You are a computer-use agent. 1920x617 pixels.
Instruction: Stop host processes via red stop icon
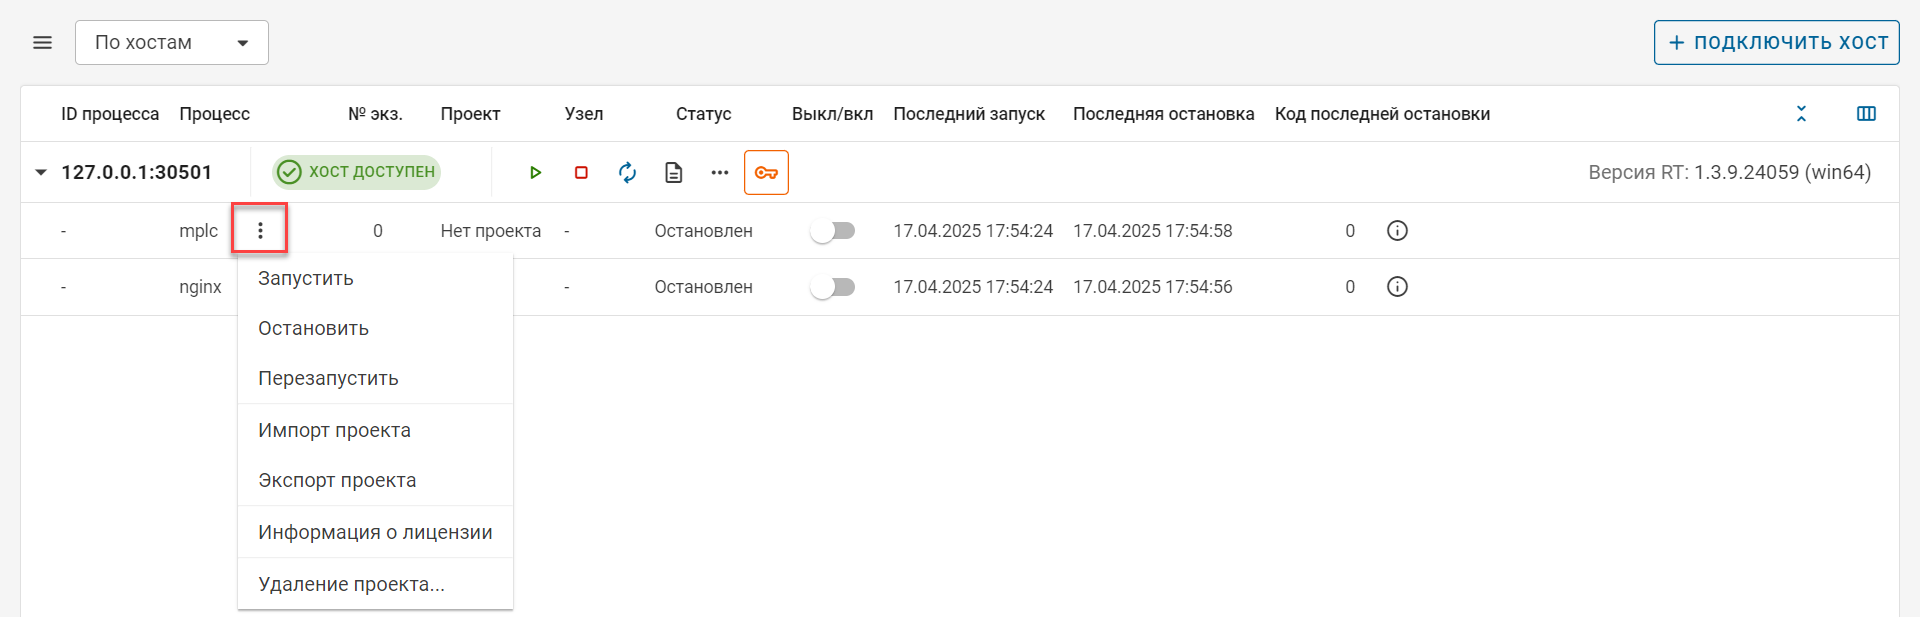coord(581,172)
